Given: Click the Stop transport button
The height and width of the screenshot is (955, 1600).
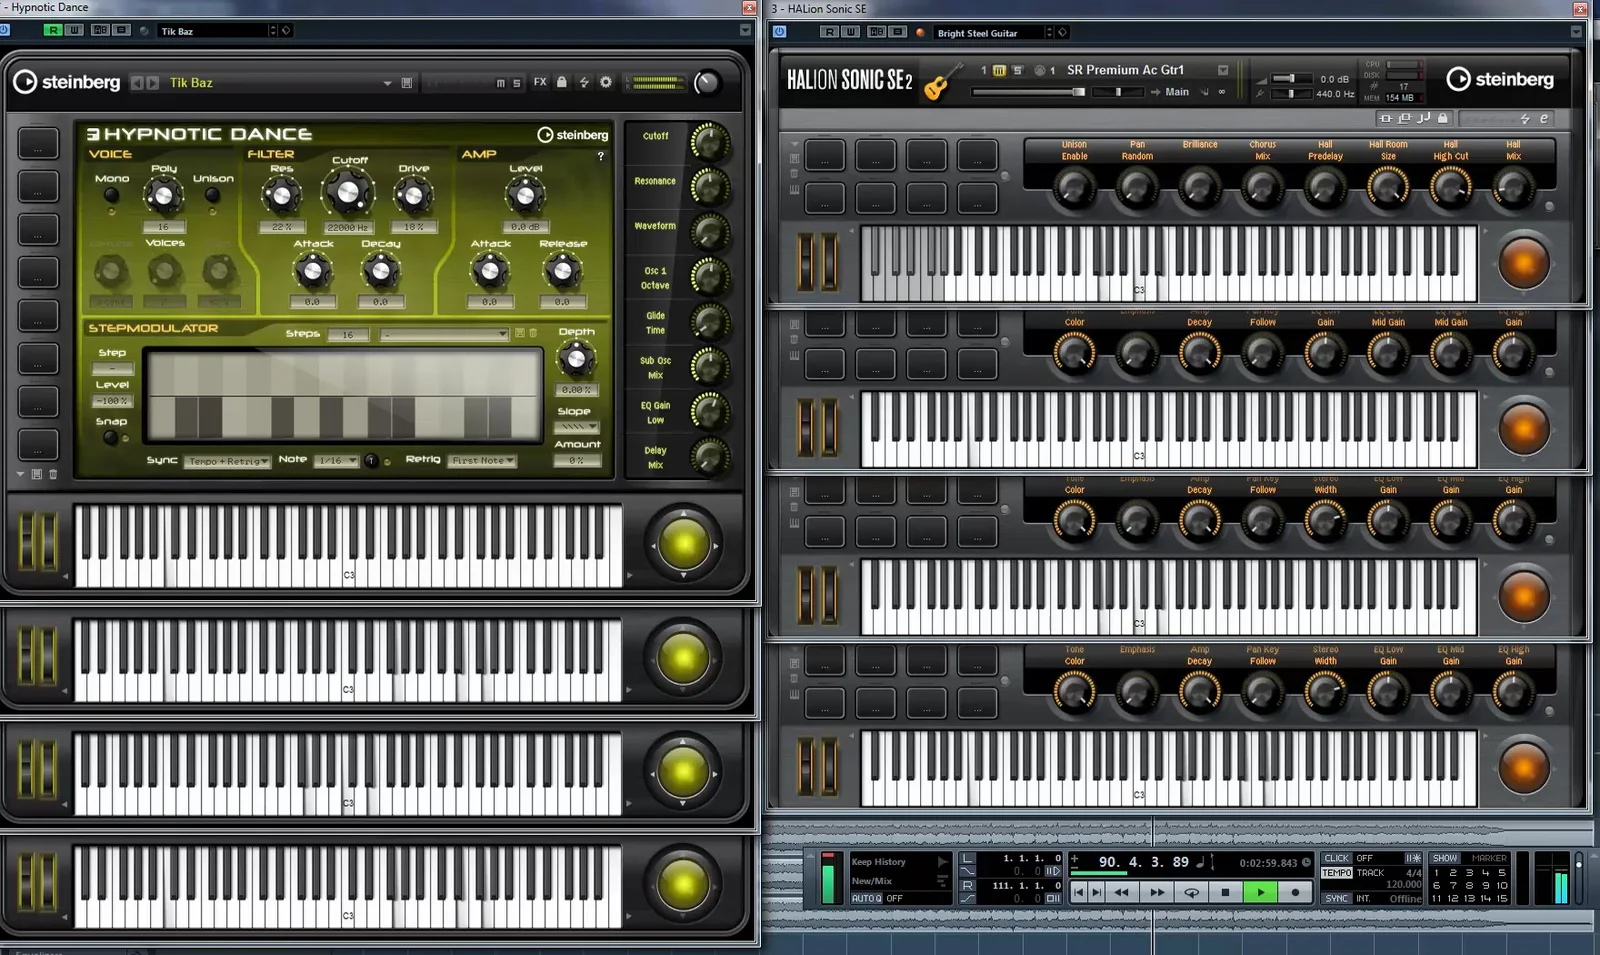Looking at the screenshot, I should [1225, 892].
